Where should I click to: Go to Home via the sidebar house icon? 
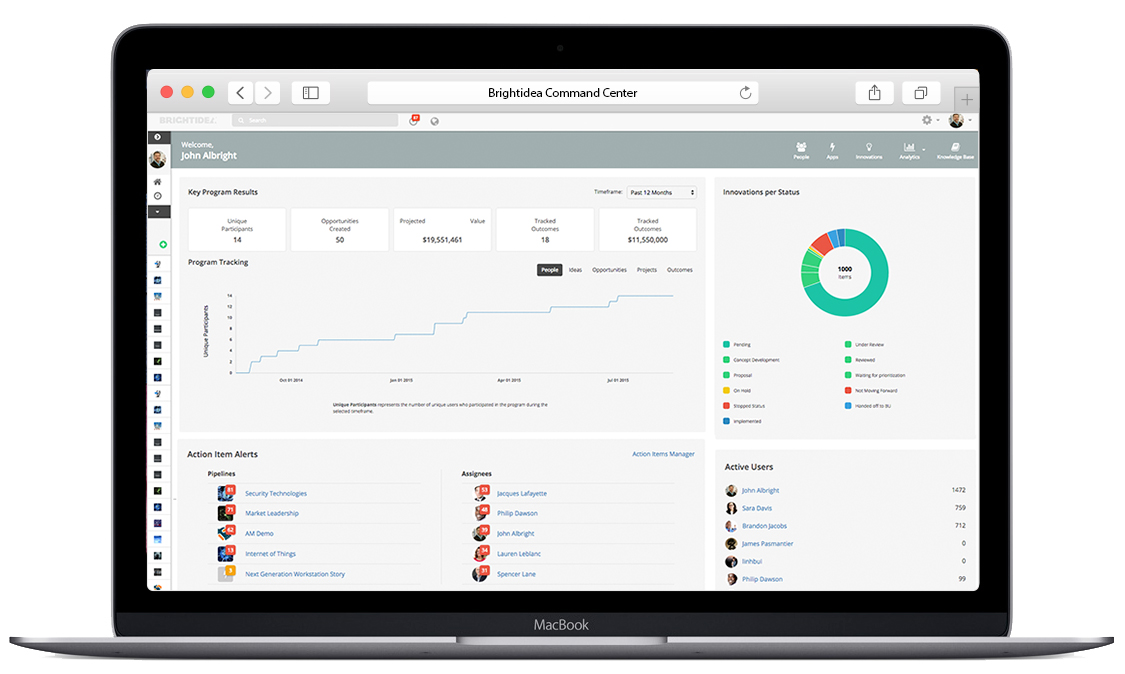[158, 182]
